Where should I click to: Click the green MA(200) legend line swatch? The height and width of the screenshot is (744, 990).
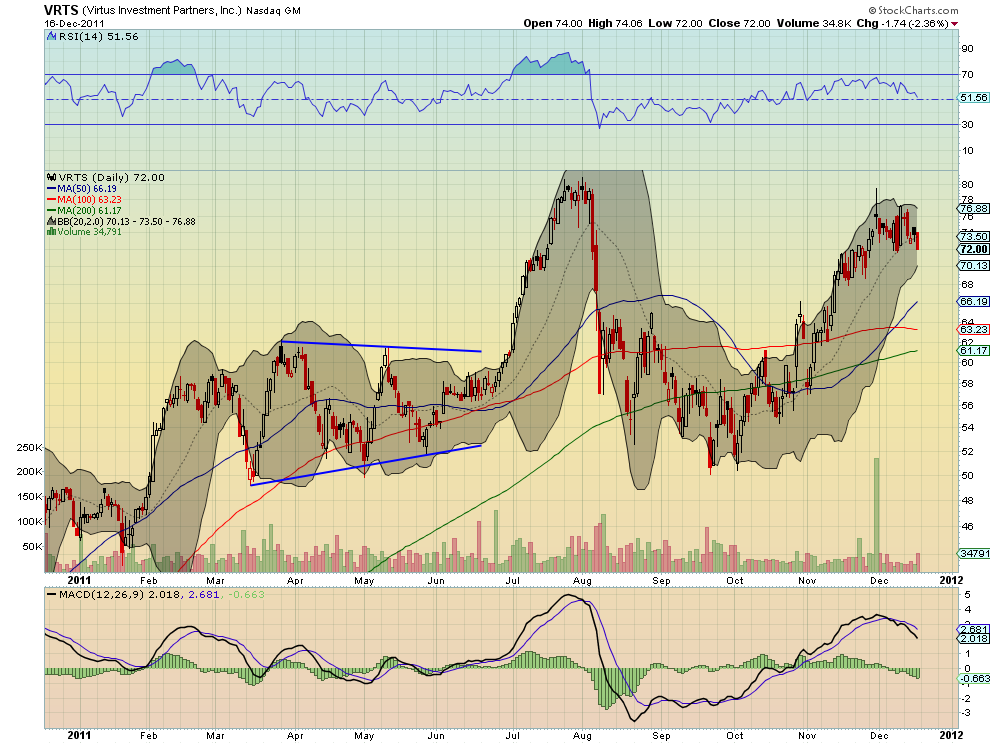(x=52, y=210)
